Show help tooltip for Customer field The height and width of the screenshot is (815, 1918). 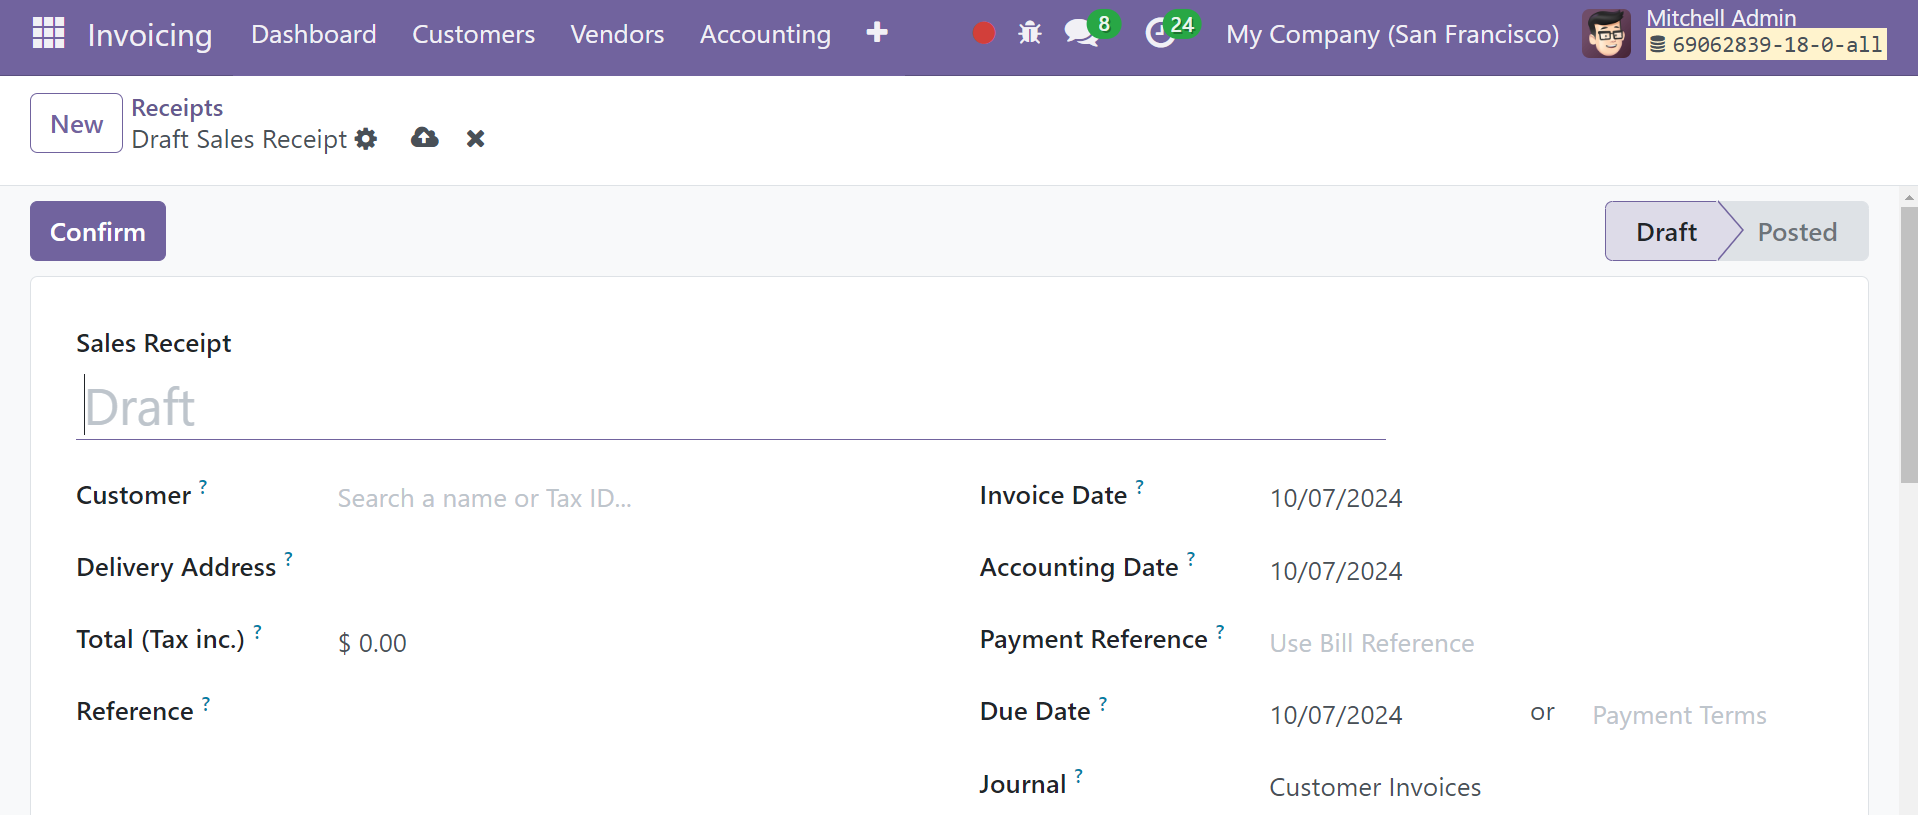pyautogui.click(x=203, y=486)
